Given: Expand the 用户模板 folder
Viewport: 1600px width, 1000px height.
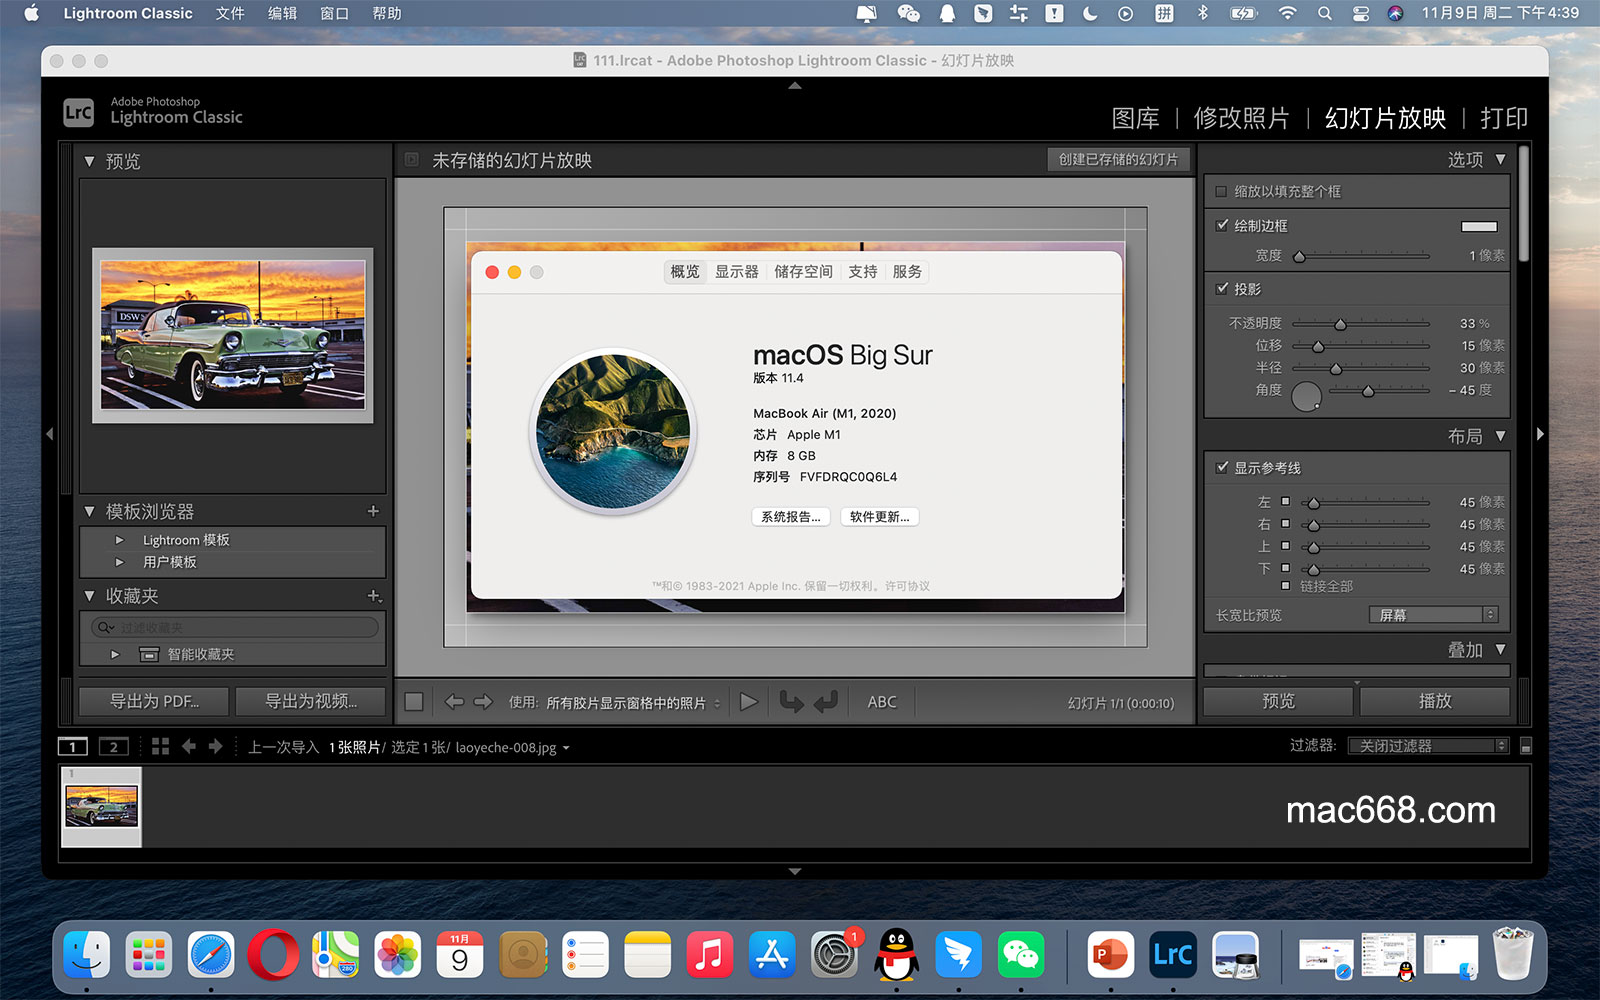Looking at the screenshot, I should coord(119,562).
